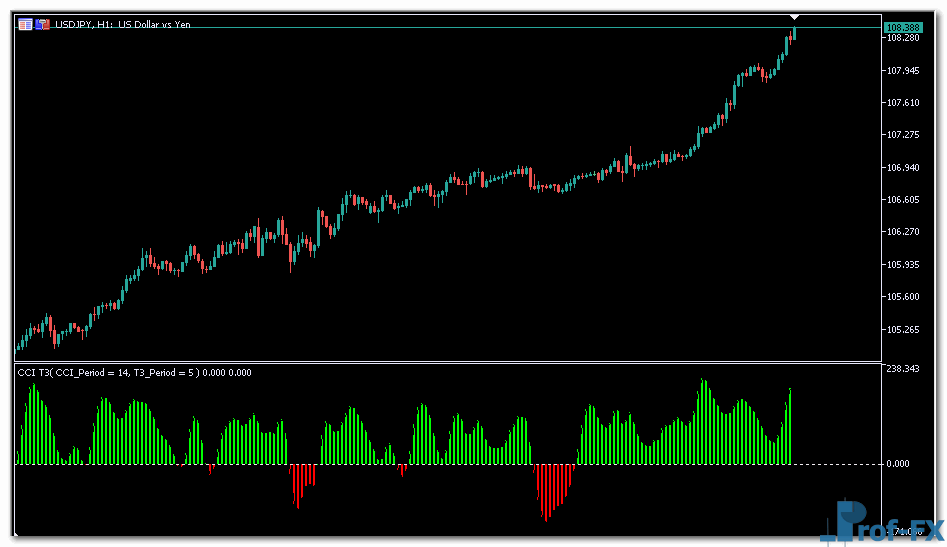Image resolution: width=947 pixels, height=547 pixels.
Task: Click the indicator zero level 0.000 label
Action: pos(897,464)
